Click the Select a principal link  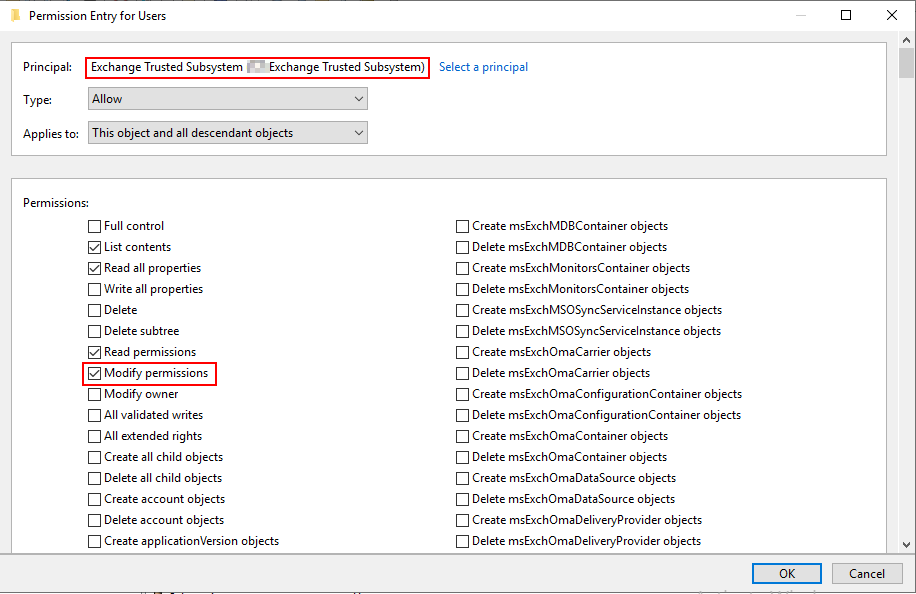[x=483, y=67]
